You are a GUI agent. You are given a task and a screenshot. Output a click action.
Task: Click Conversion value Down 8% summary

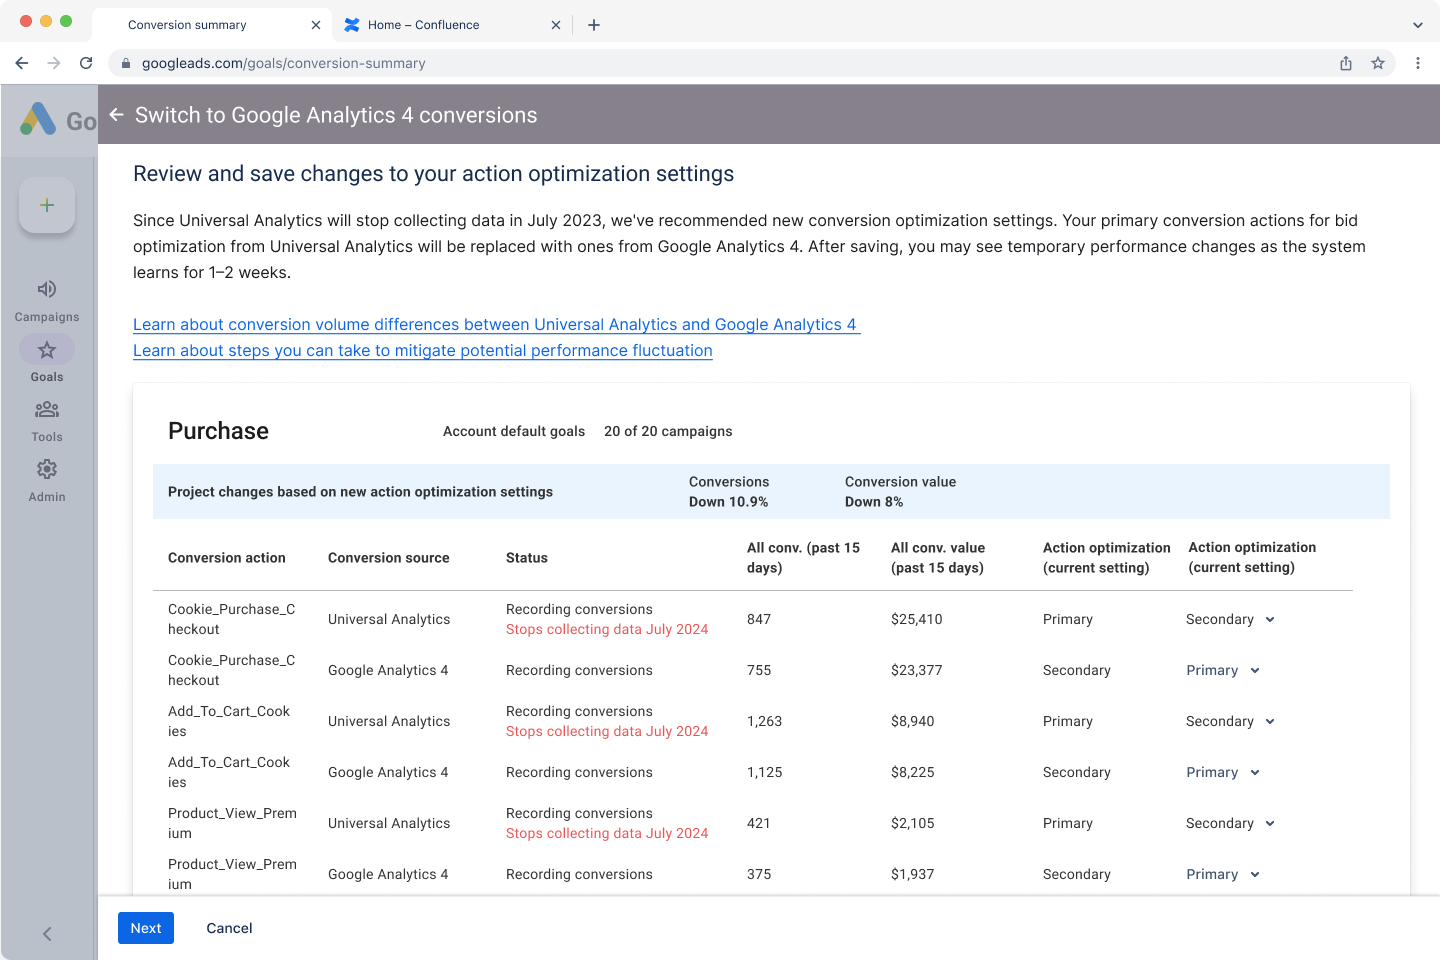pos(900,492)
